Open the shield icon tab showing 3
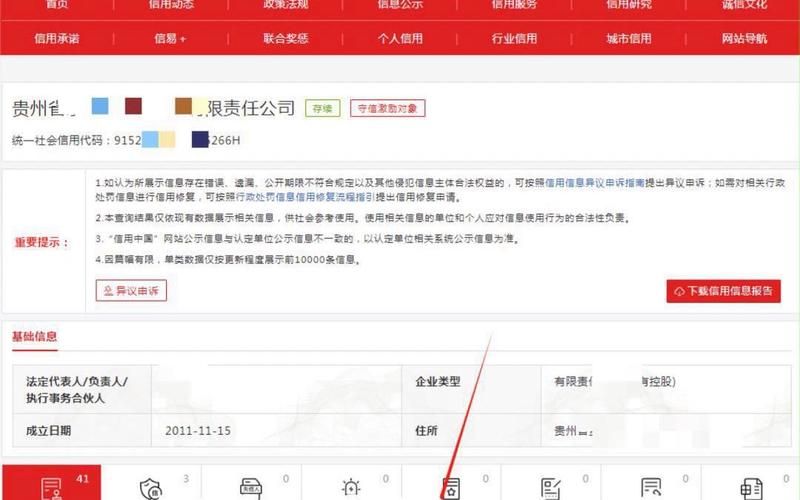Screen dimensions: 800x500 [x=151, y=483]
